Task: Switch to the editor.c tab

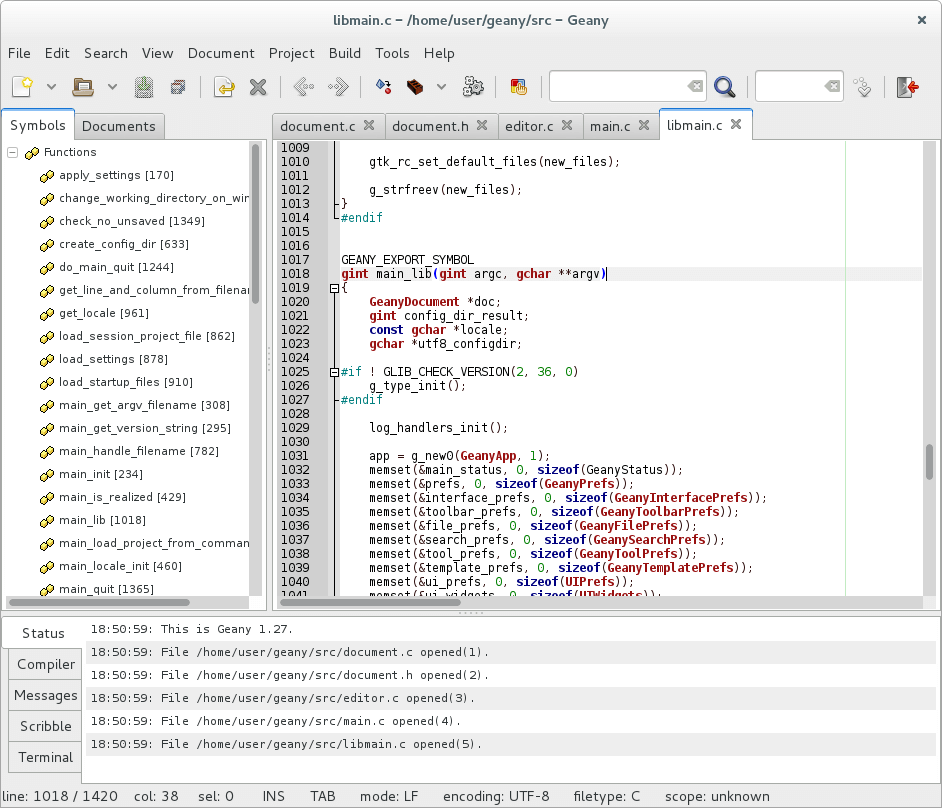Action: tap(530, 126)
